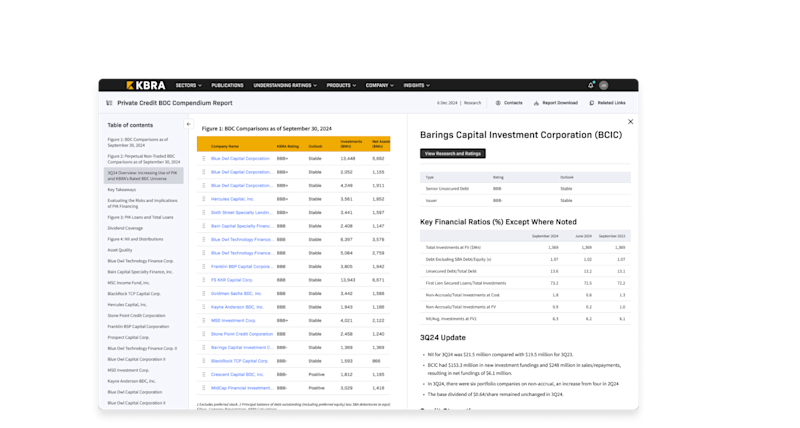
Task: Click row handle icon for Stone Point Credit
Action: (204, 334)
